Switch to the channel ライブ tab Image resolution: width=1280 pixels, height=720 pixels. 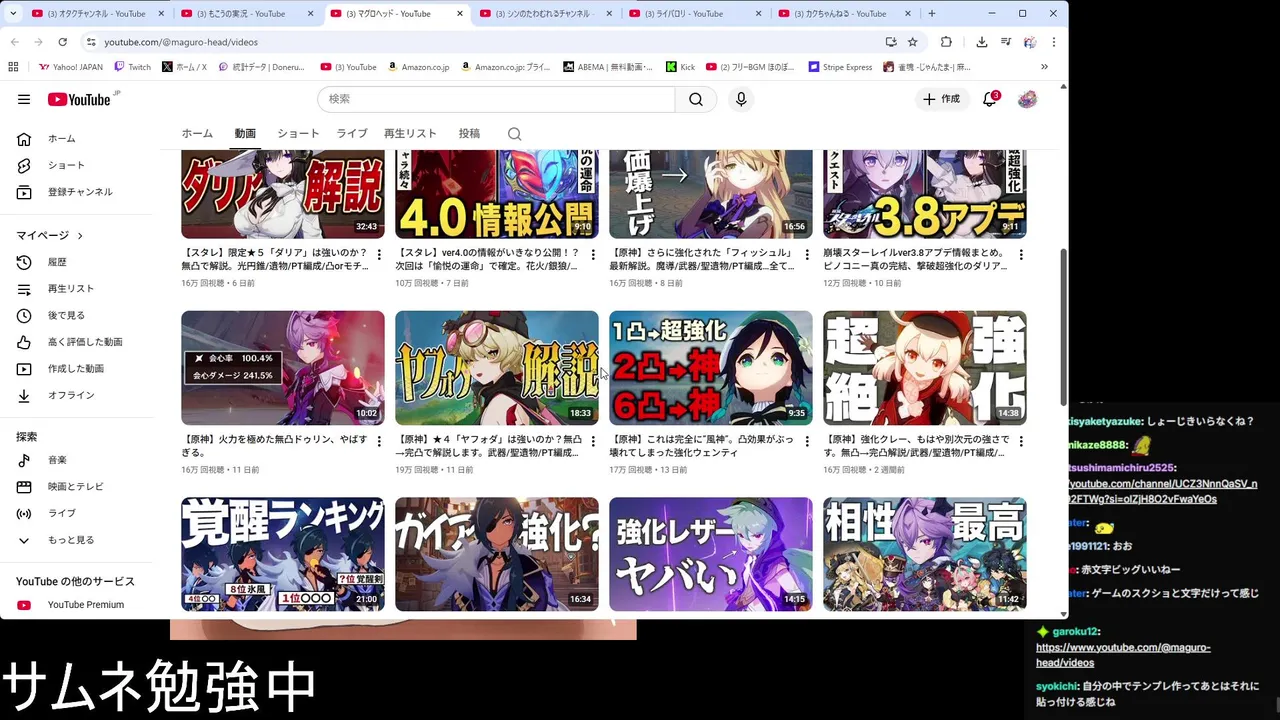click(352, 133)
